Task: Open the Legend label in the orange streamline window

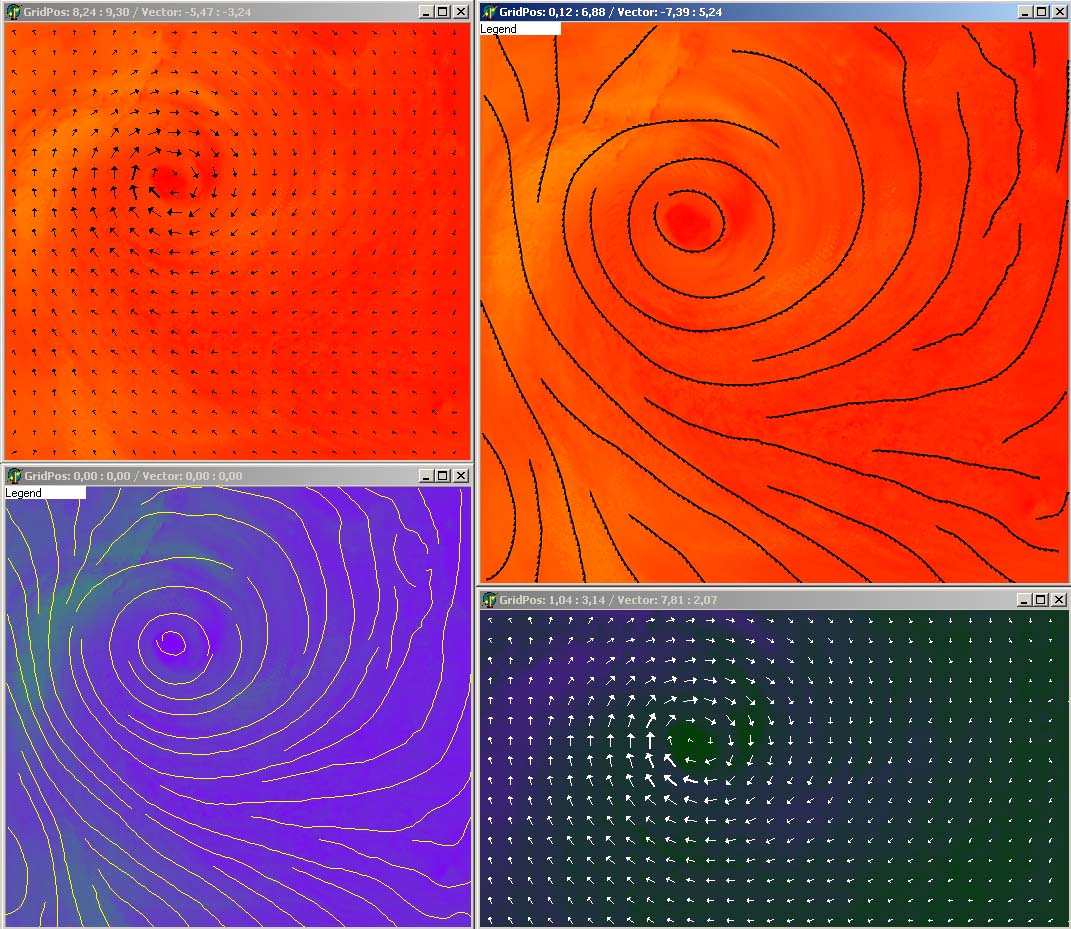Action: click(520, 29)
